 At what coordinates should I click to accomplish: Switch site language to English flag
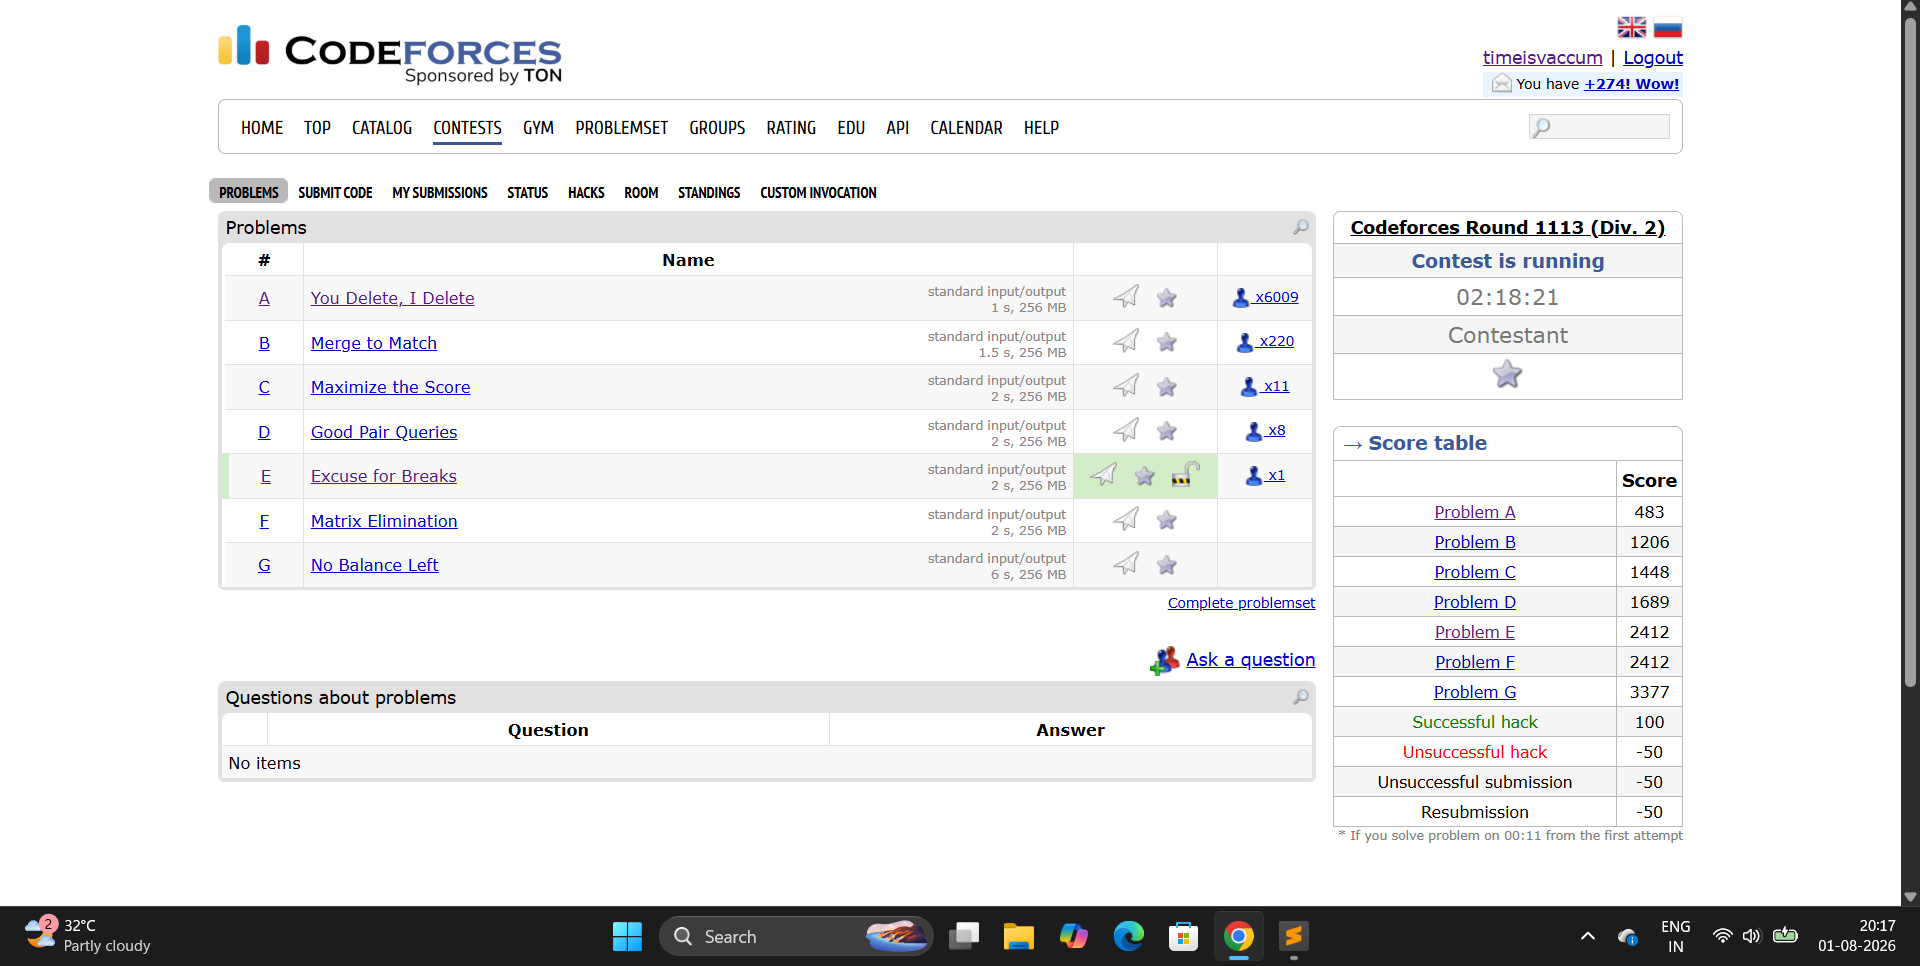point(1632,28)
